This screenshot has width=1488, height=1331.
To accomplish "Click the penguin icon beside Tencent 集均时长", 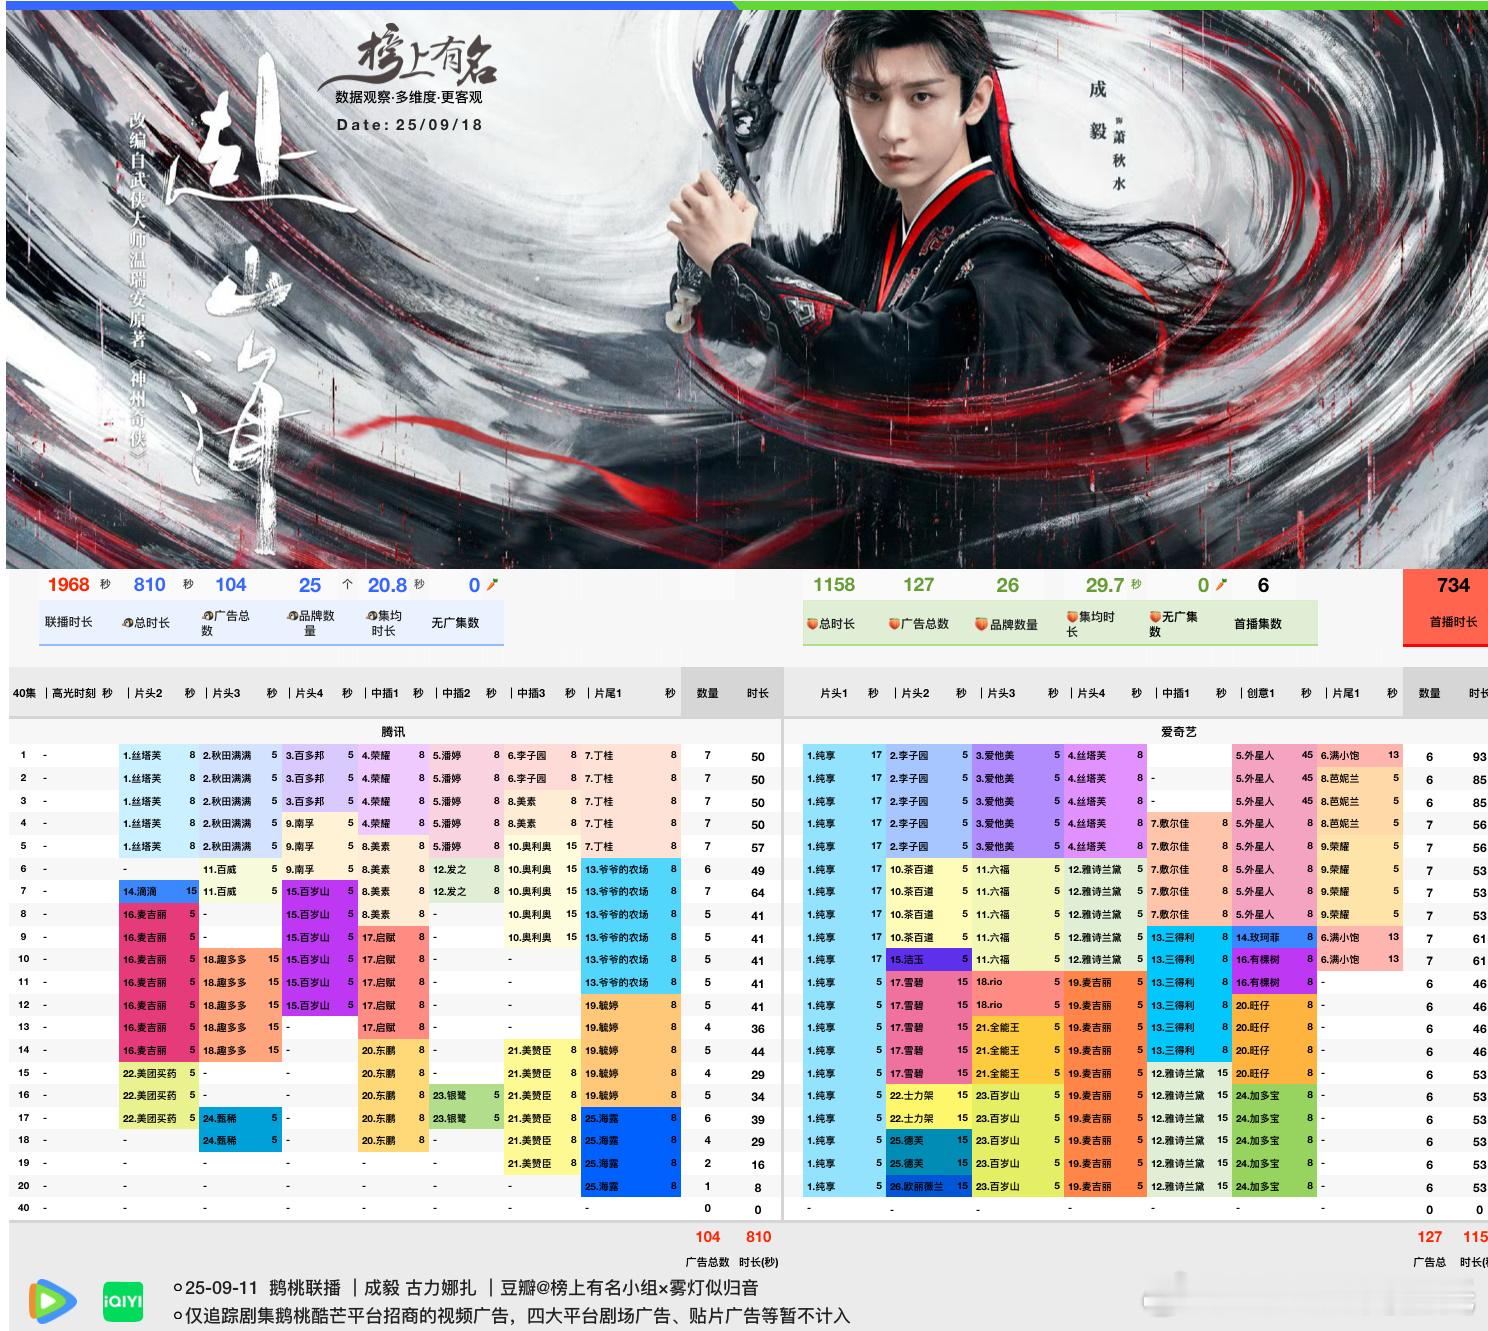I will coord(371,616).
